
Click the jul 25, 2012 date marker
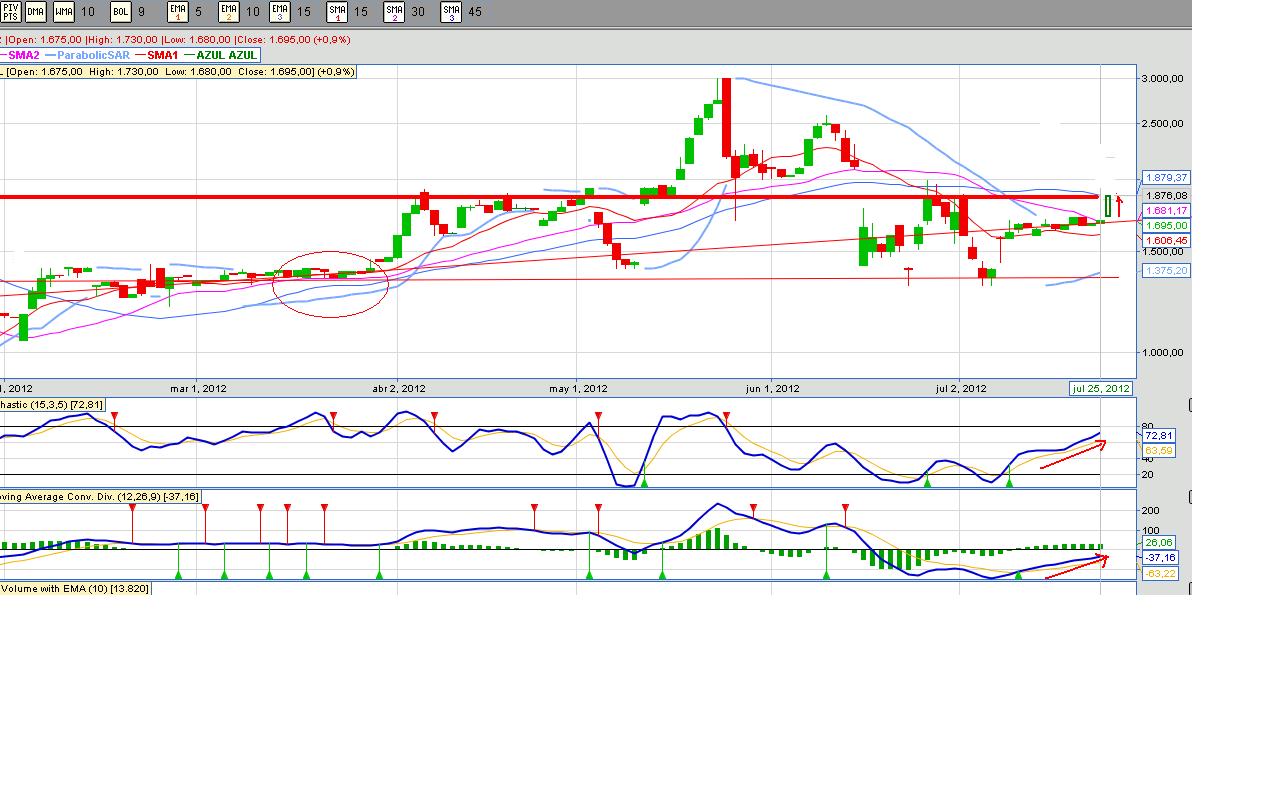(x=1101, y=389)
